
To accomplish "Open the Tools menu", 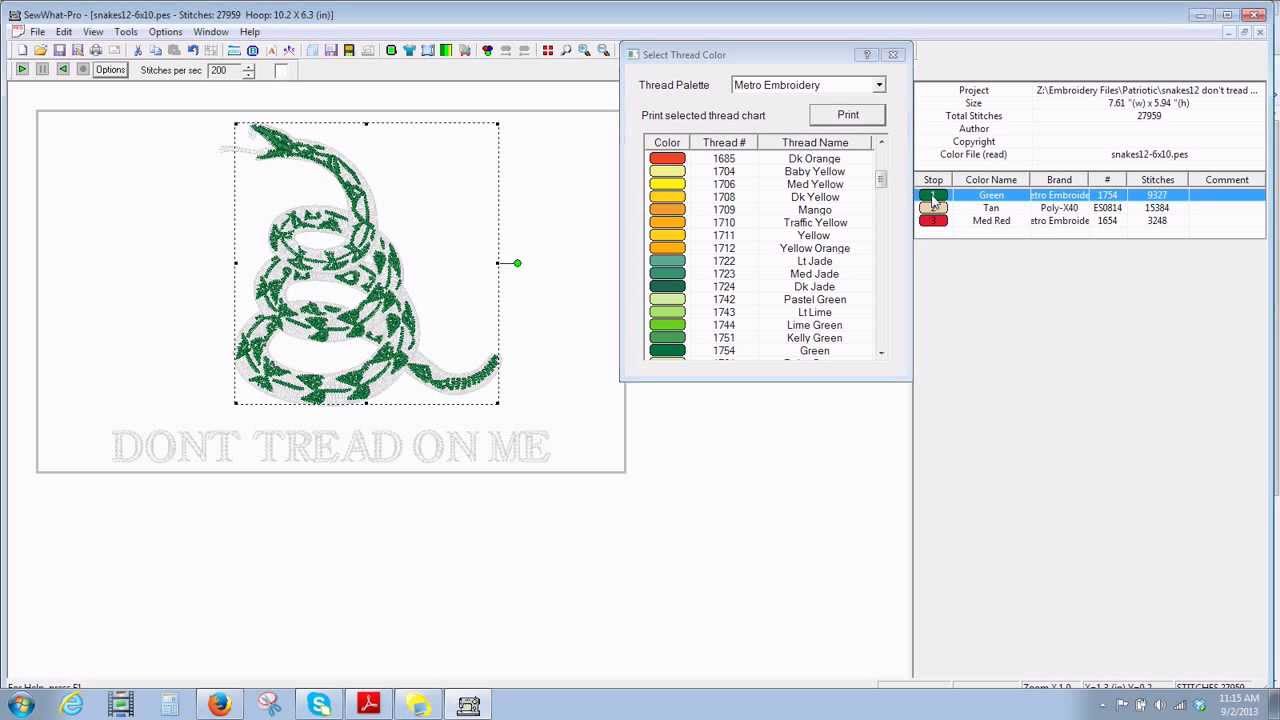I will pyautogui.click(x=126, y=32).
